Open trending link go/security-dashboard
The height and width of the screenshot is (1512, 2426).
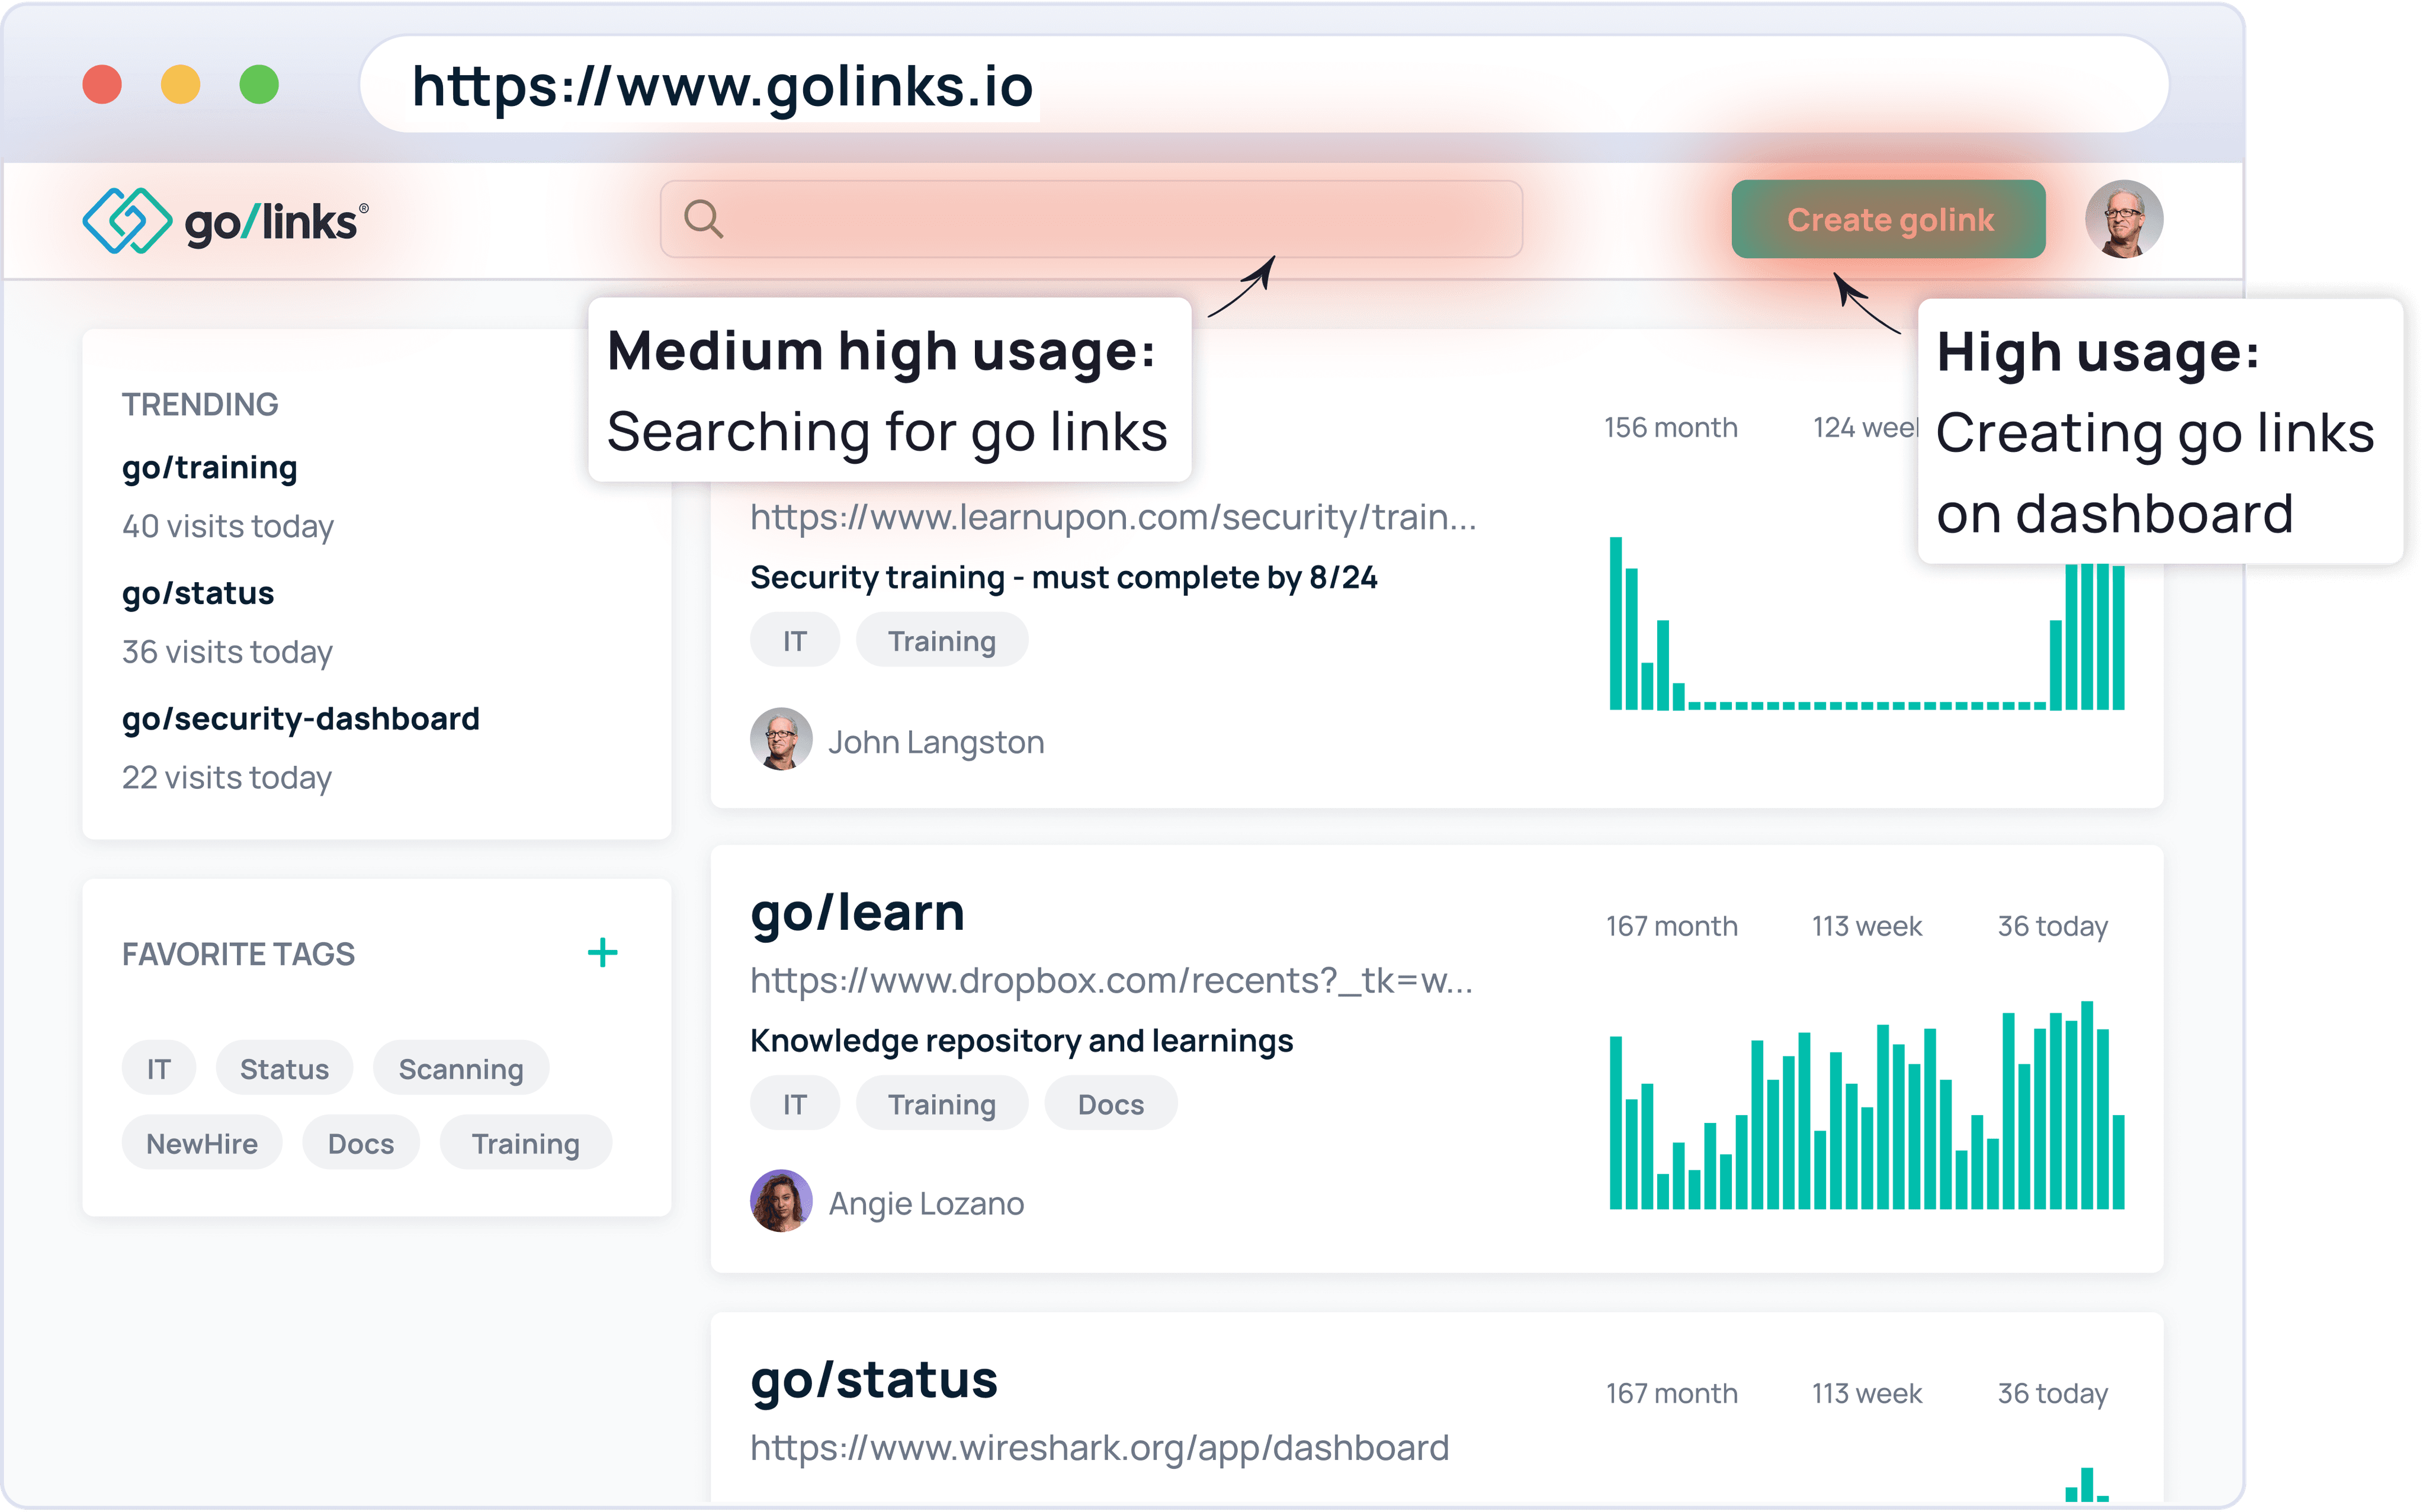[x=300, y=719]
